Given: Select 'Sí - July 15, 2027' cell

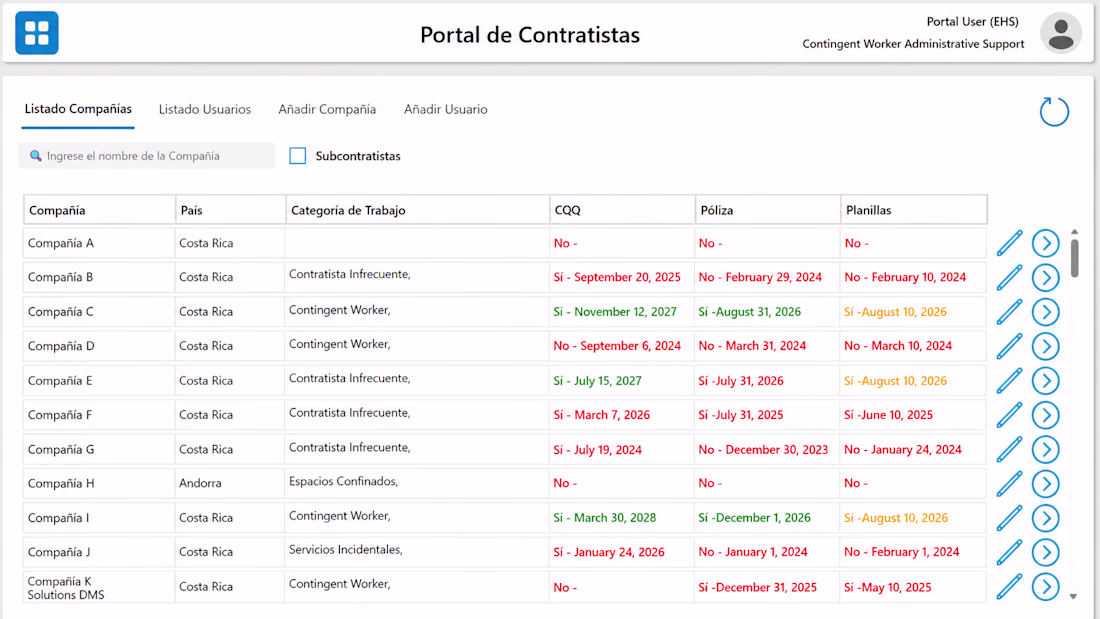Looking at the screenshot, I should 622,380.
